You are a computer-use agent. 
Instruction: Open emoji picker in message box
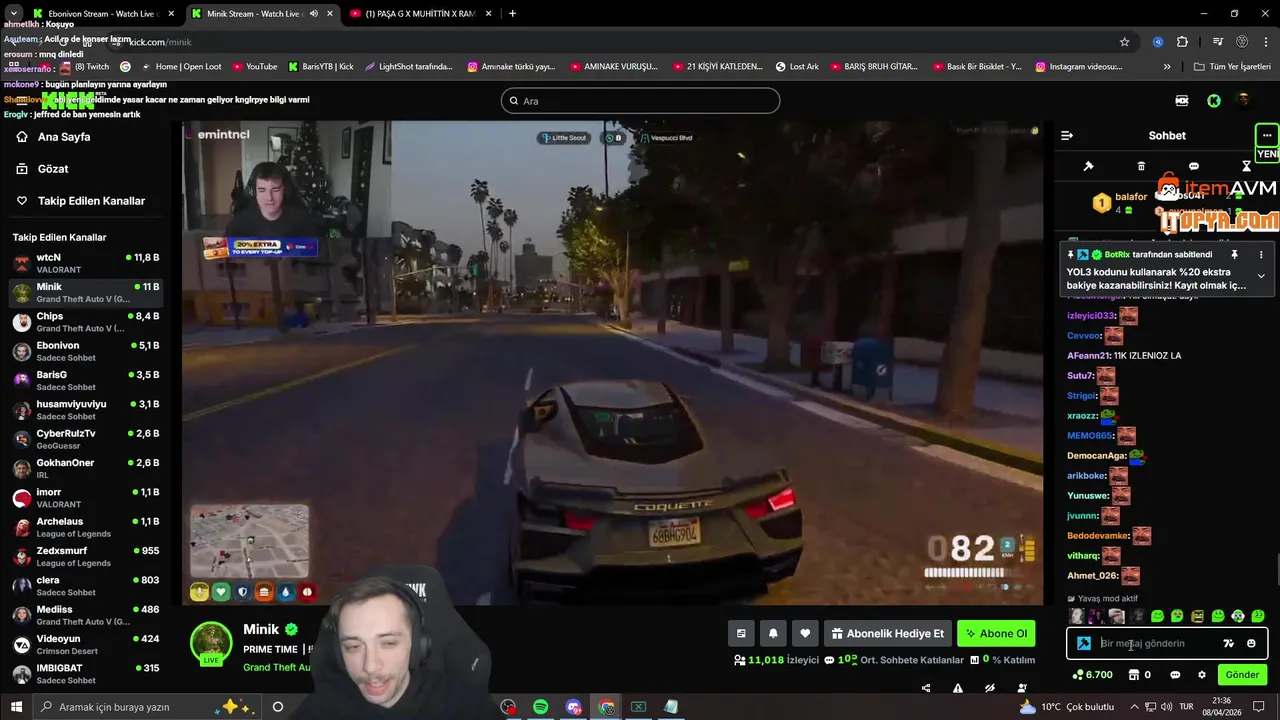click(x=1251, y=644)
